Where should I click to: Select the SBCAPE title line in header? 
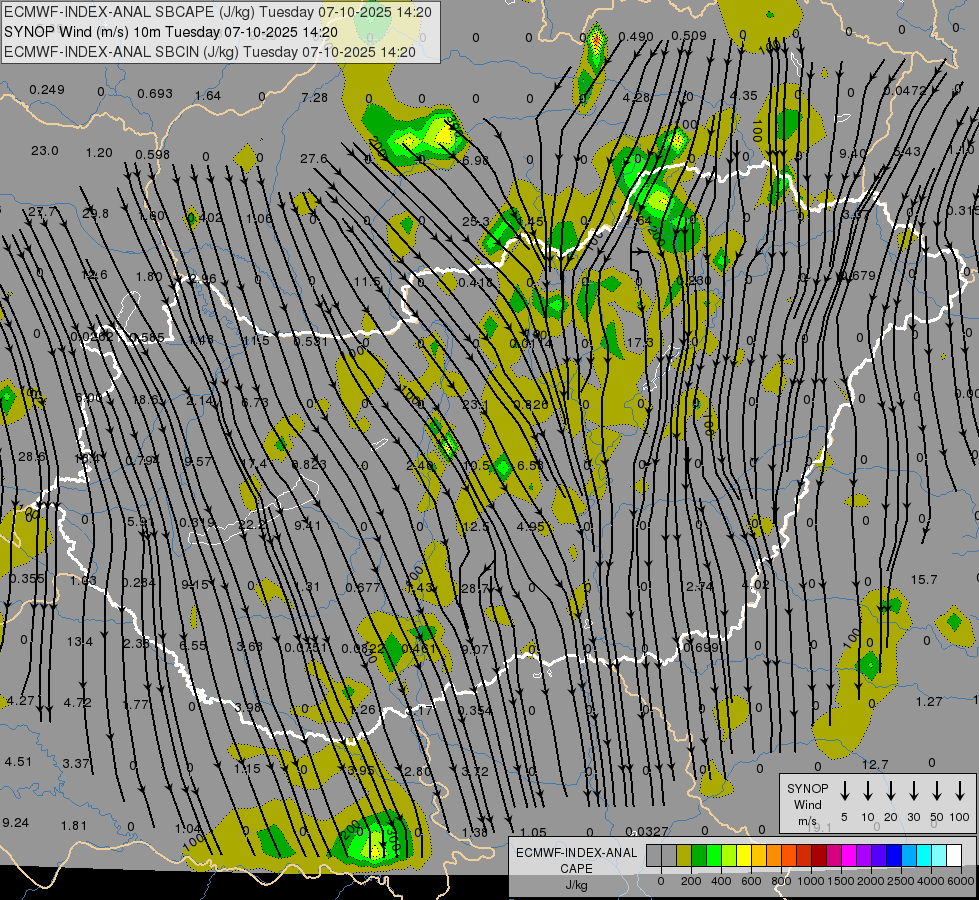(x=218, y=12)
